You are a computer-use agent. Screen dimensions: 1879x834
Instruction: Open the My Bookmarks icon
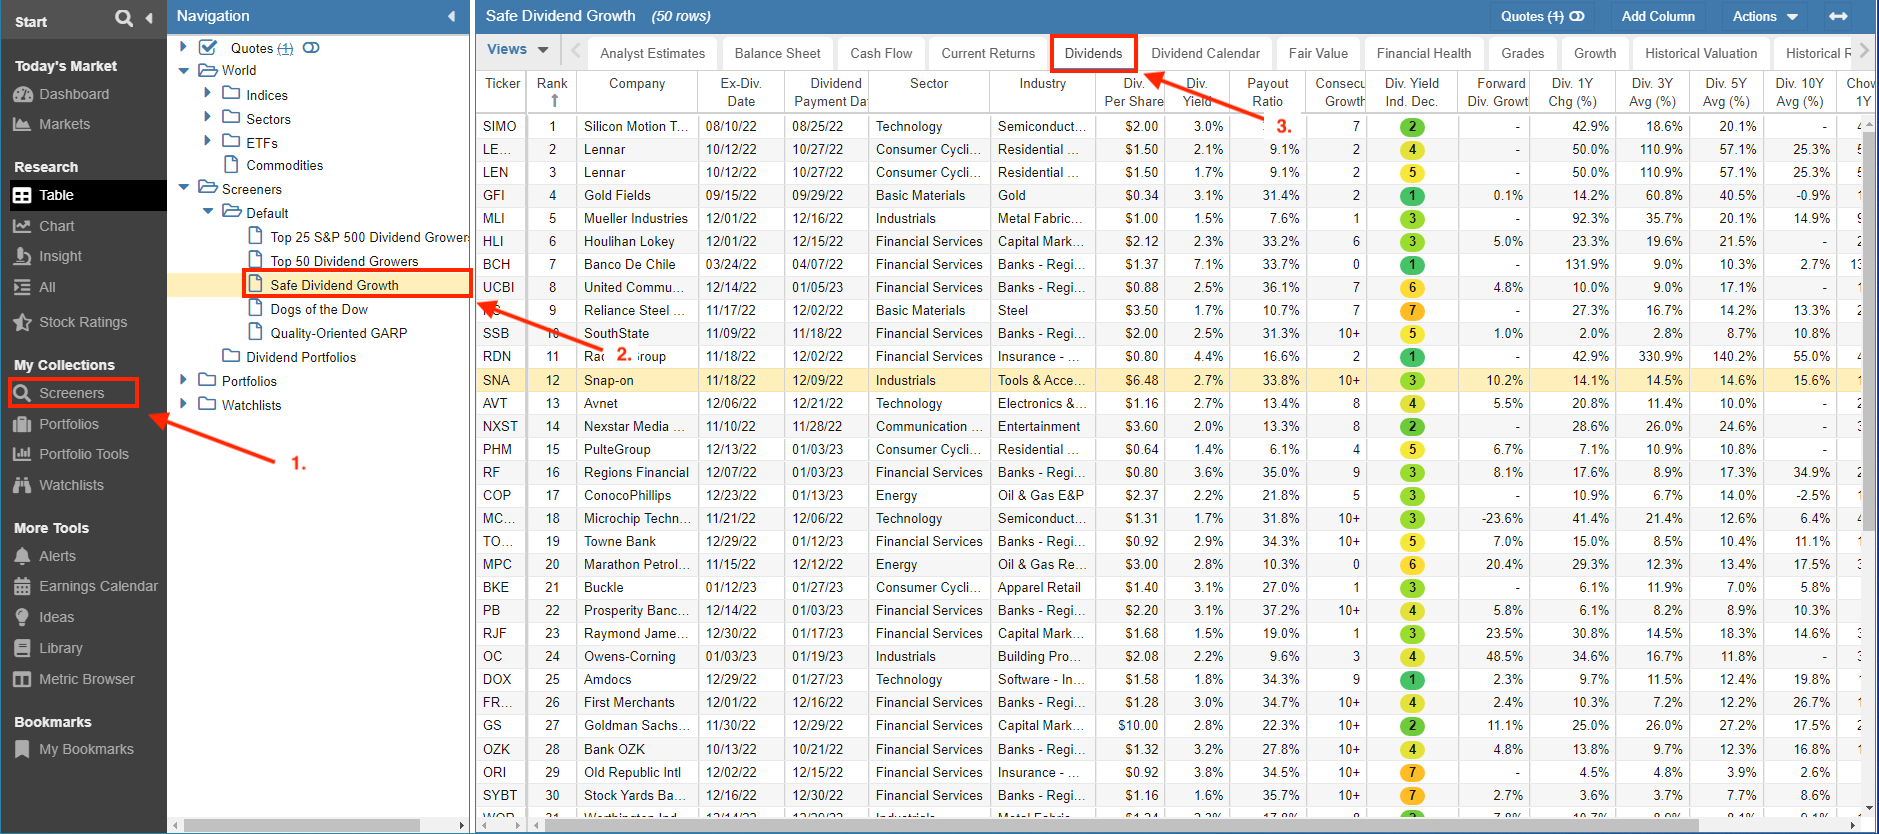(22, 749)
